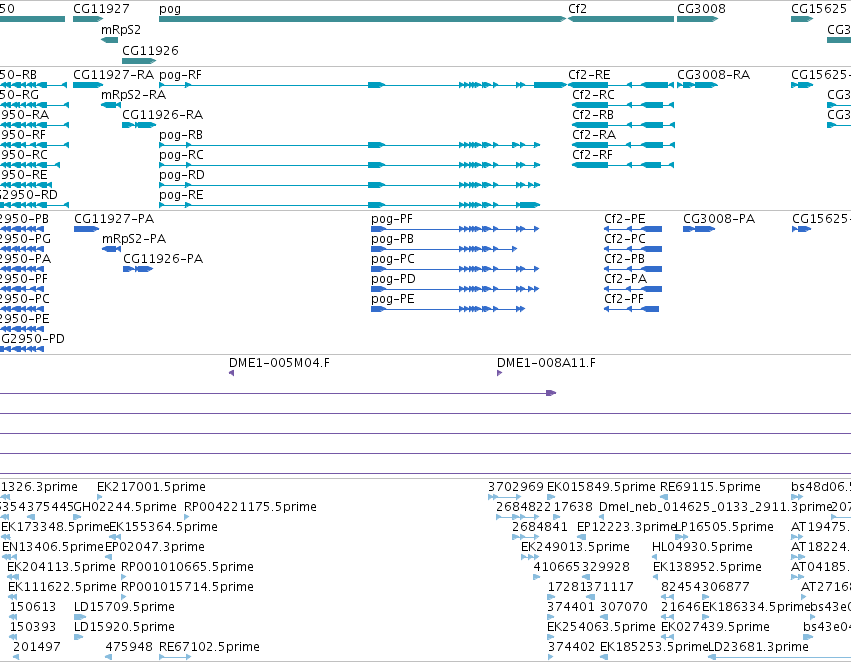Select the CG11927 gene feature
This screenshot has height=662, width=851.
click(x=88, y=19)
